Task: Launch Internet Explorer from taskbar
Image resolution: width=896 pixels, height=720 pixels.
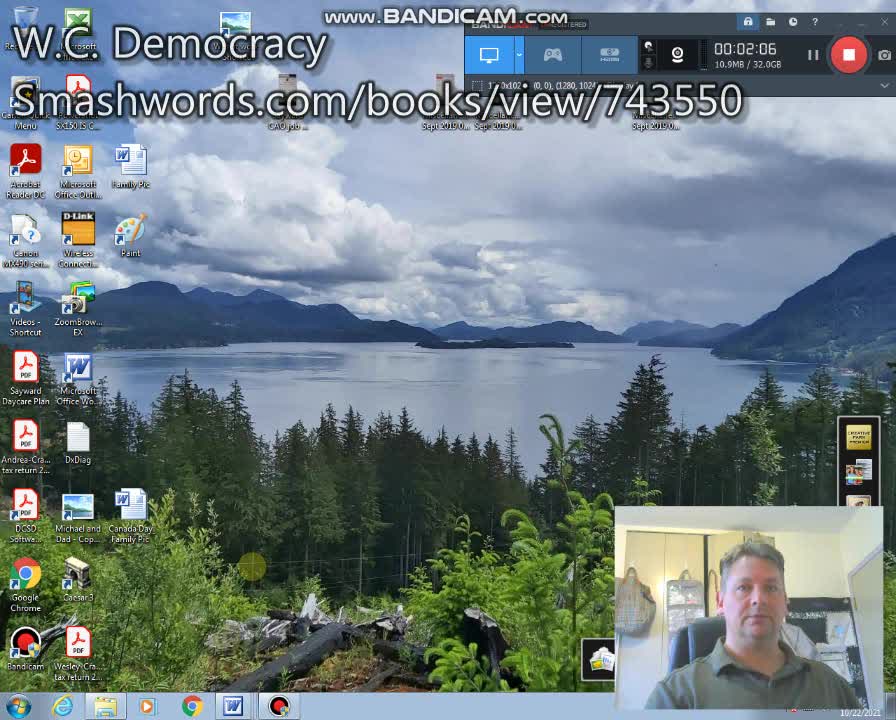Action: coord(62,706)
